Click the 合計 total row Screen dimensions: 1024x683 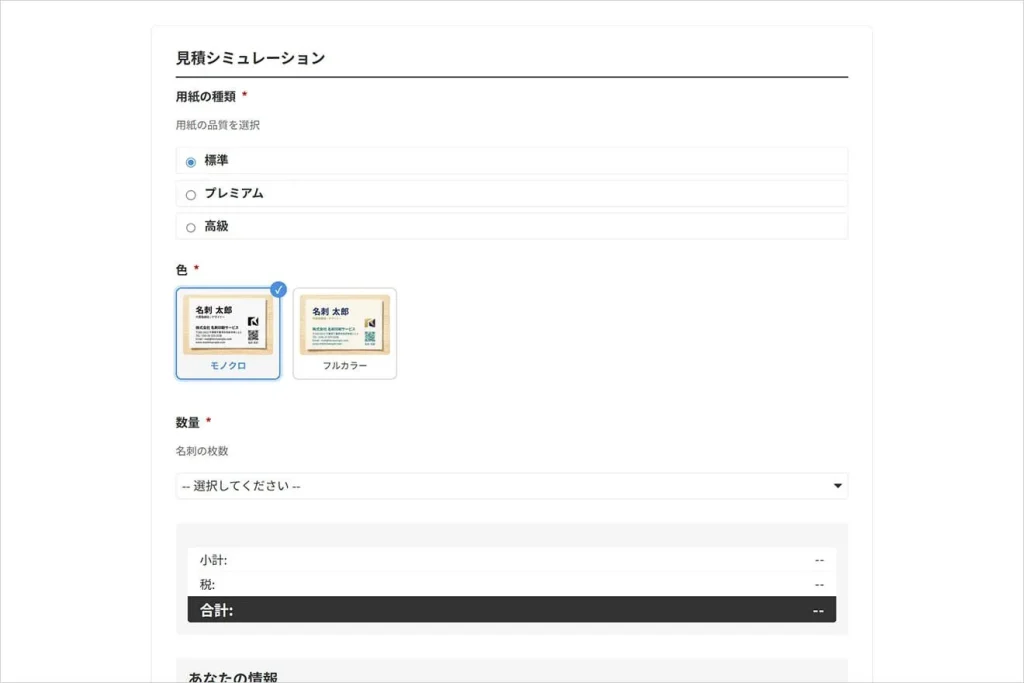[512, 608]
